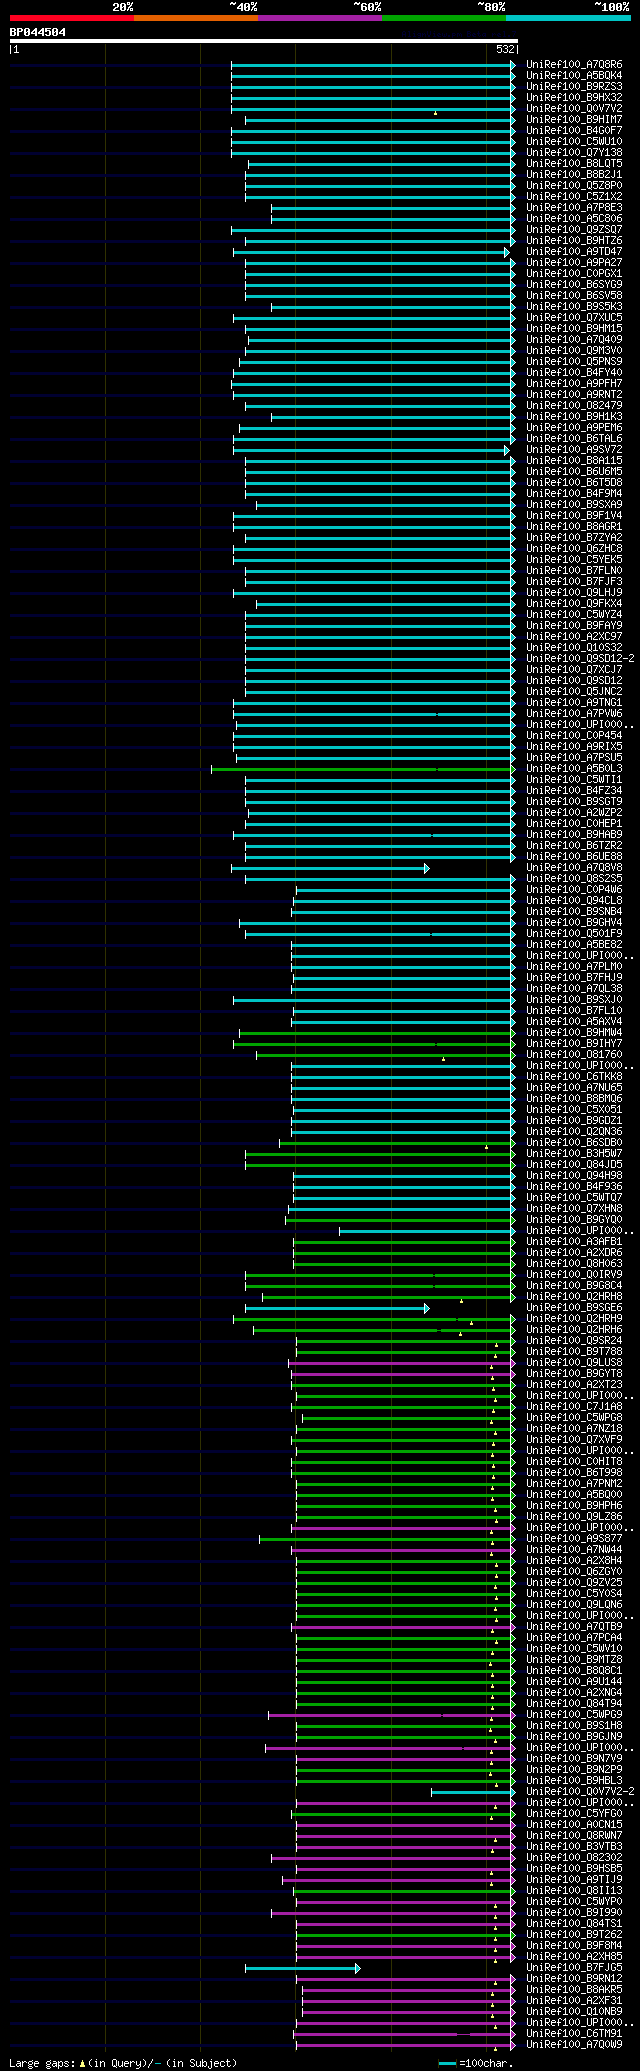The height and width of the screenshot is (2071, 640).
Task: Select hit label UniRef100_B9HMW4
Action: pyautogui.click(x=574, y=1032)
